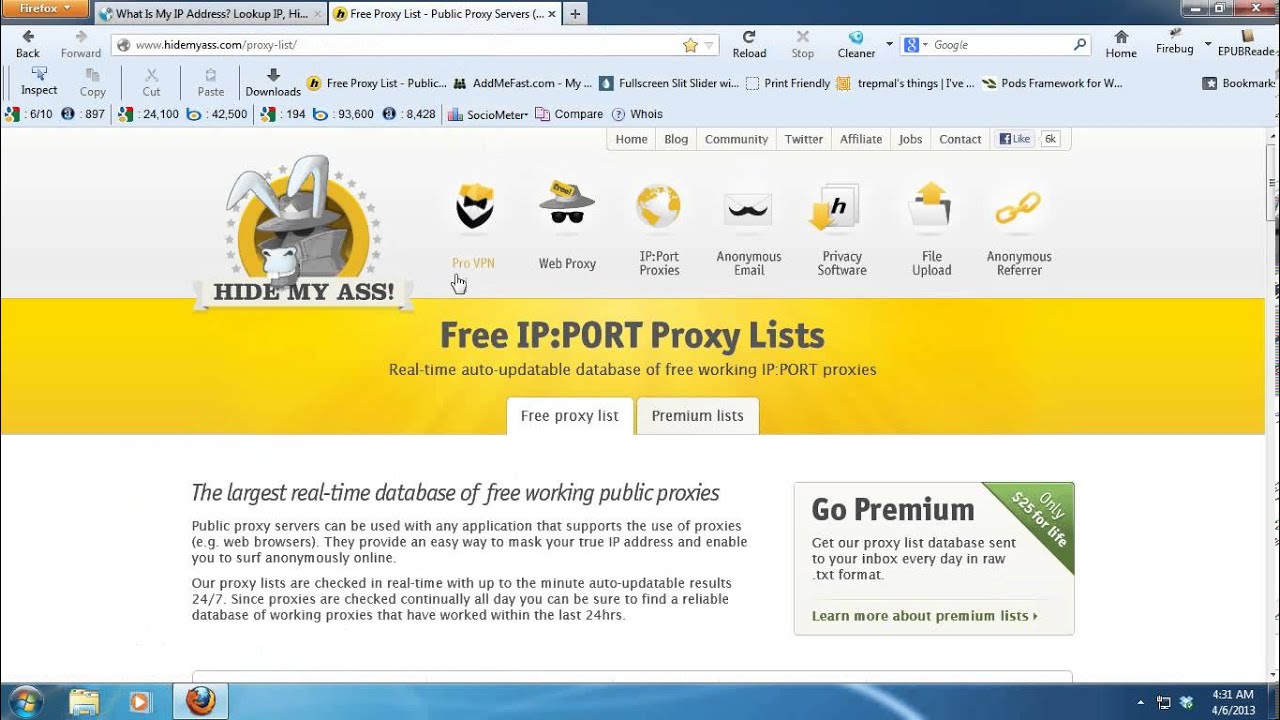This screenshot has width=1280, height=720.
Task: Open Anonymous Referrer chain icon
Action: click(1018, 209)
